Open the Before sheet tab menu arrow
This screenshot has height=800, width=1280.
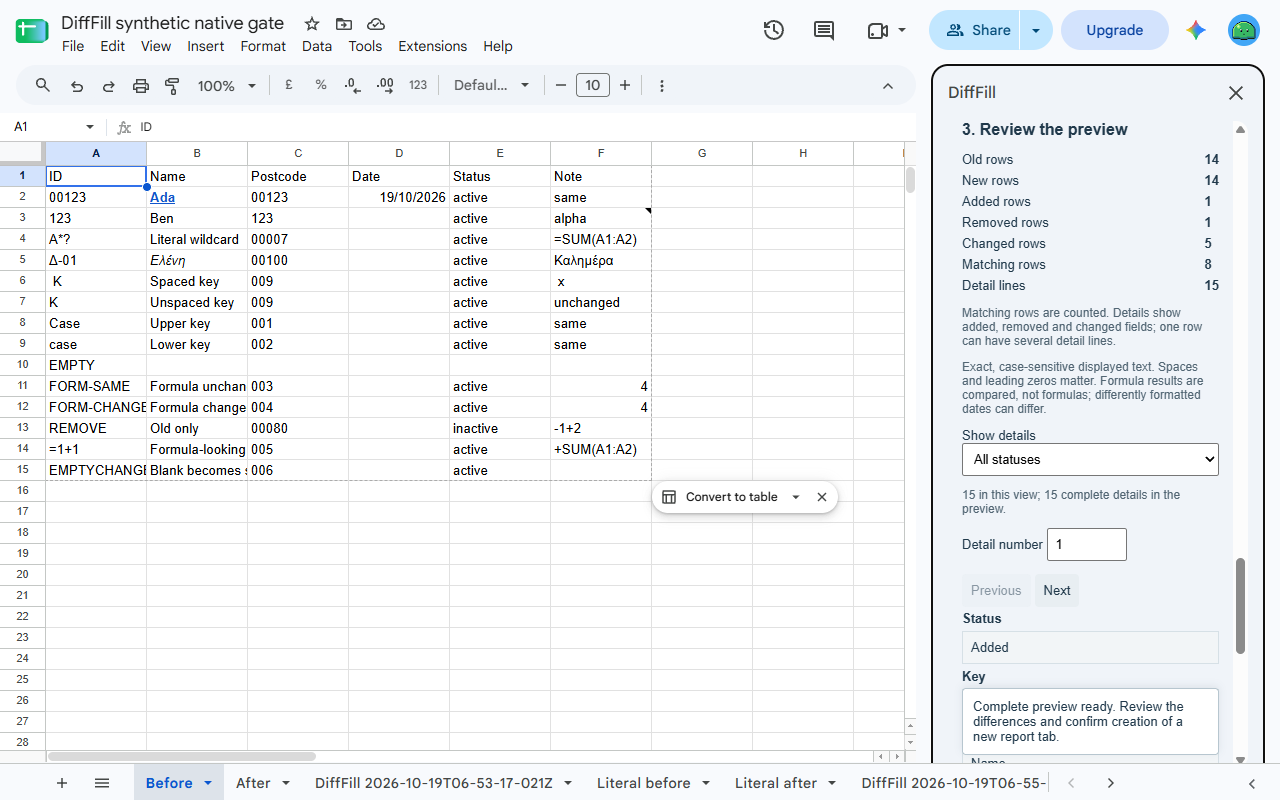coord(208,783)
